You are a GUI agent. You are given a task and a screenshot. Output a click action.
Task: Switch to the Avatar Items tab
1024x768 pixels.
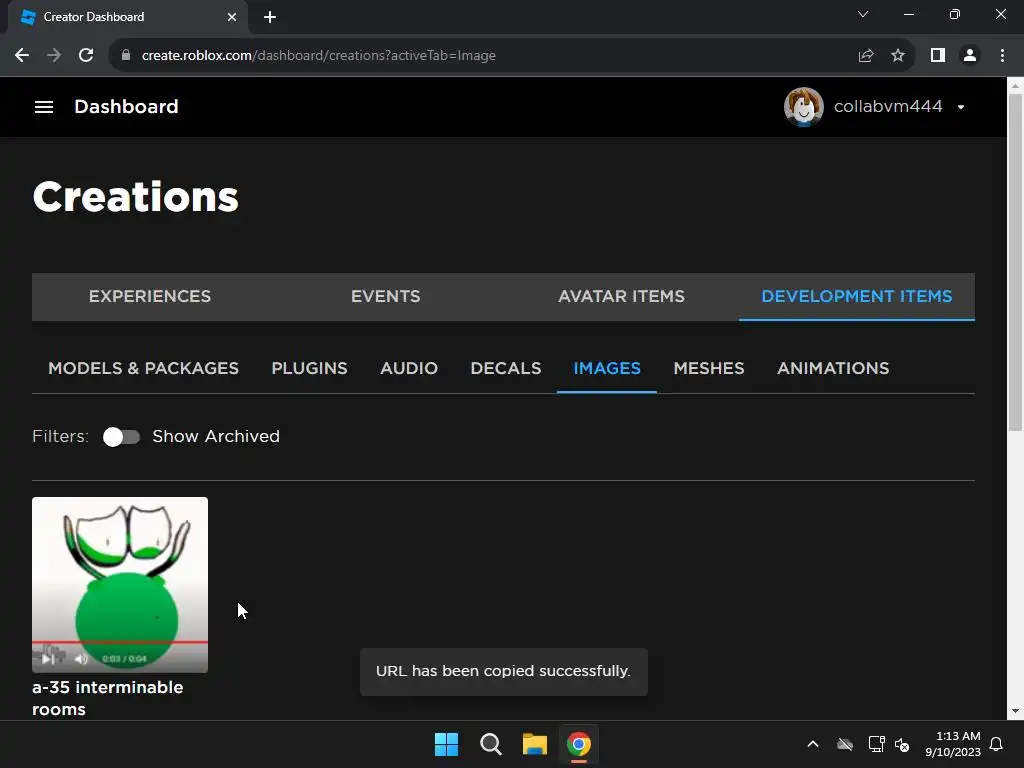[x=621, y=296]
